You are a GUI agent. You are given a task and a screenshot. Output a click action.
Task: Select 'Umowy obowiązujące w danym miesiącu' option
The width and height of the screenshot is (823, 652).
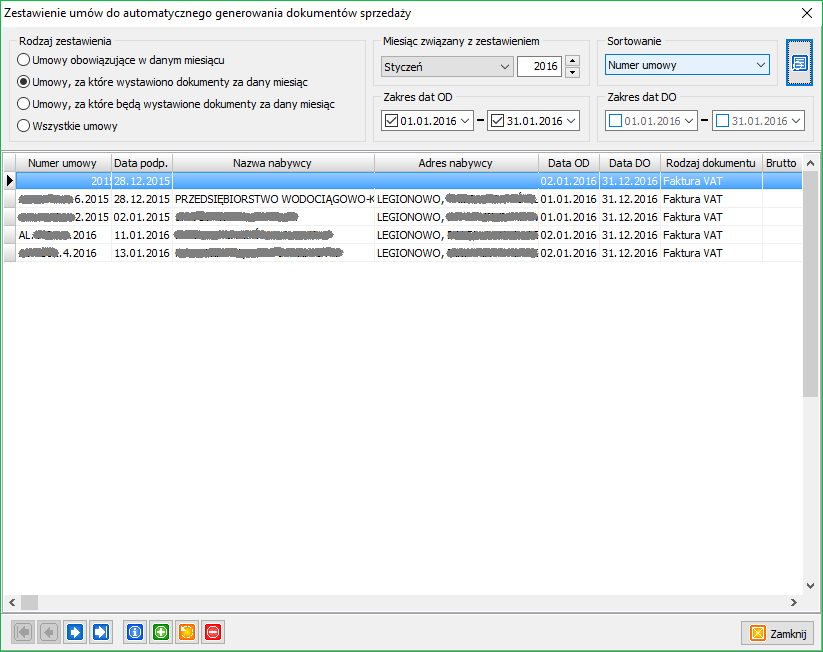(x=24, y=60)
